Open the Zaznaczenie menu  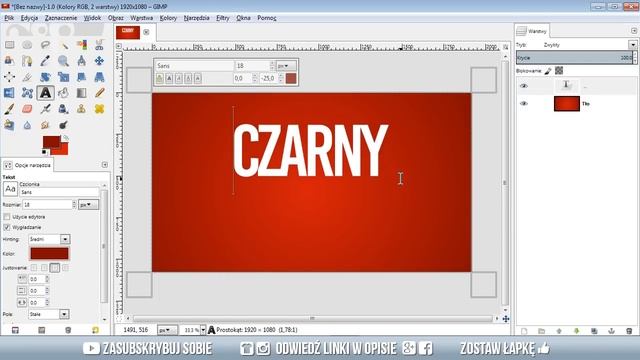coord(61,18)
